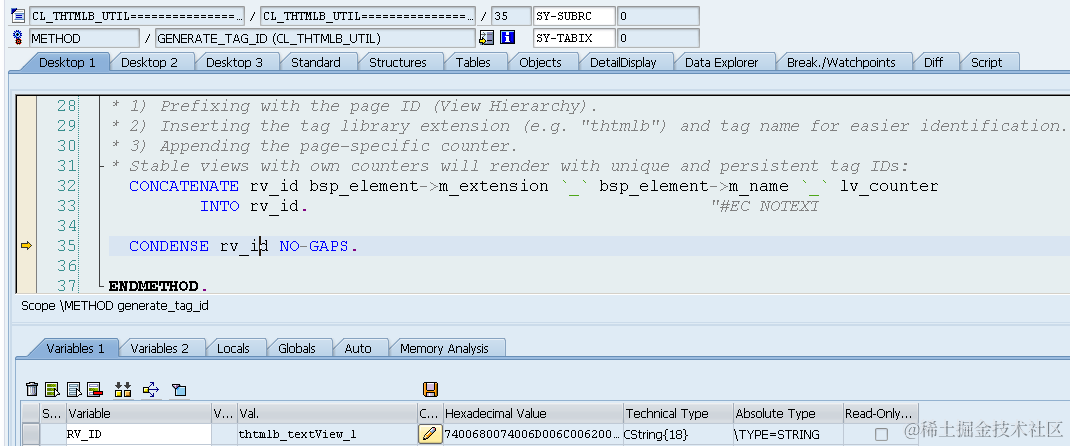The width and height of the screenshot is (1070, 446).
Task: Click the CONCATENATE keyword on line 32
Action: click(x=184, y=186)
